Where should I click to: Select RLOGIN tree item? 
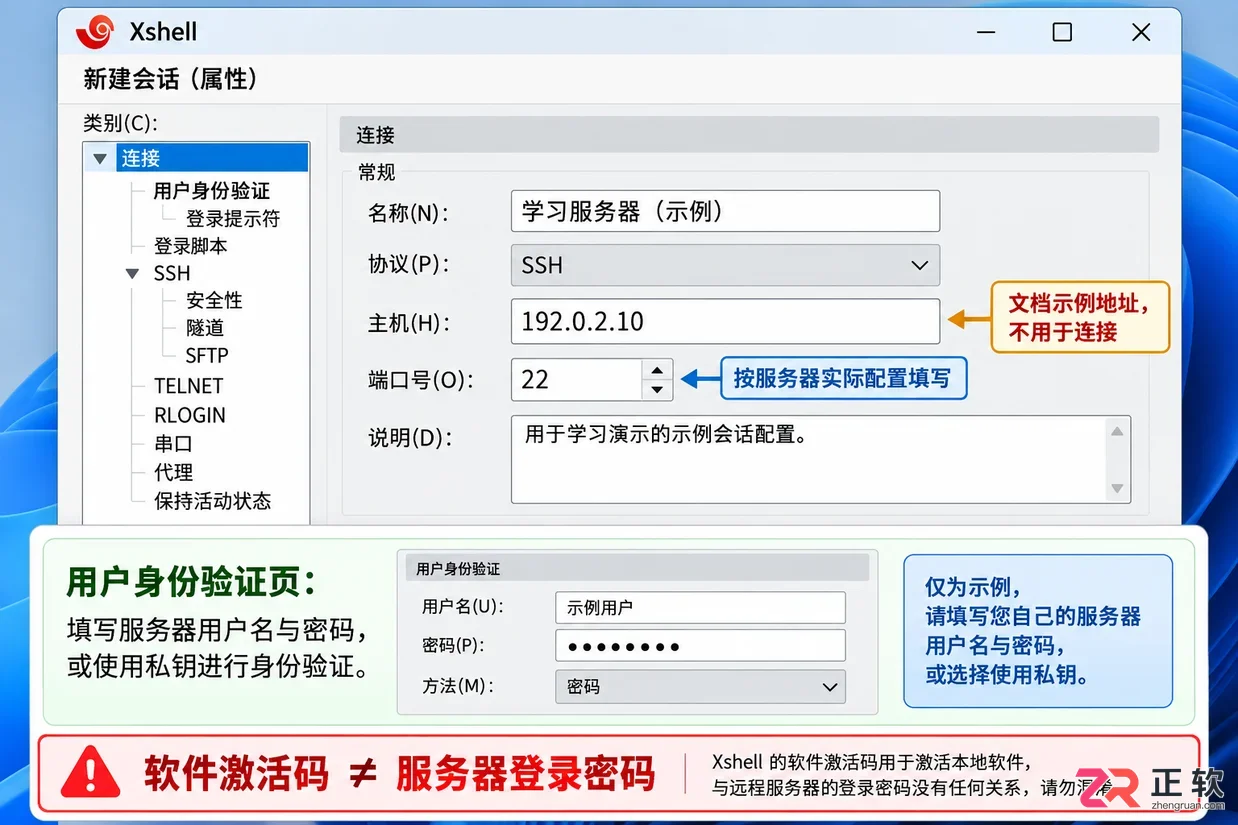click(x=190, y=415)
